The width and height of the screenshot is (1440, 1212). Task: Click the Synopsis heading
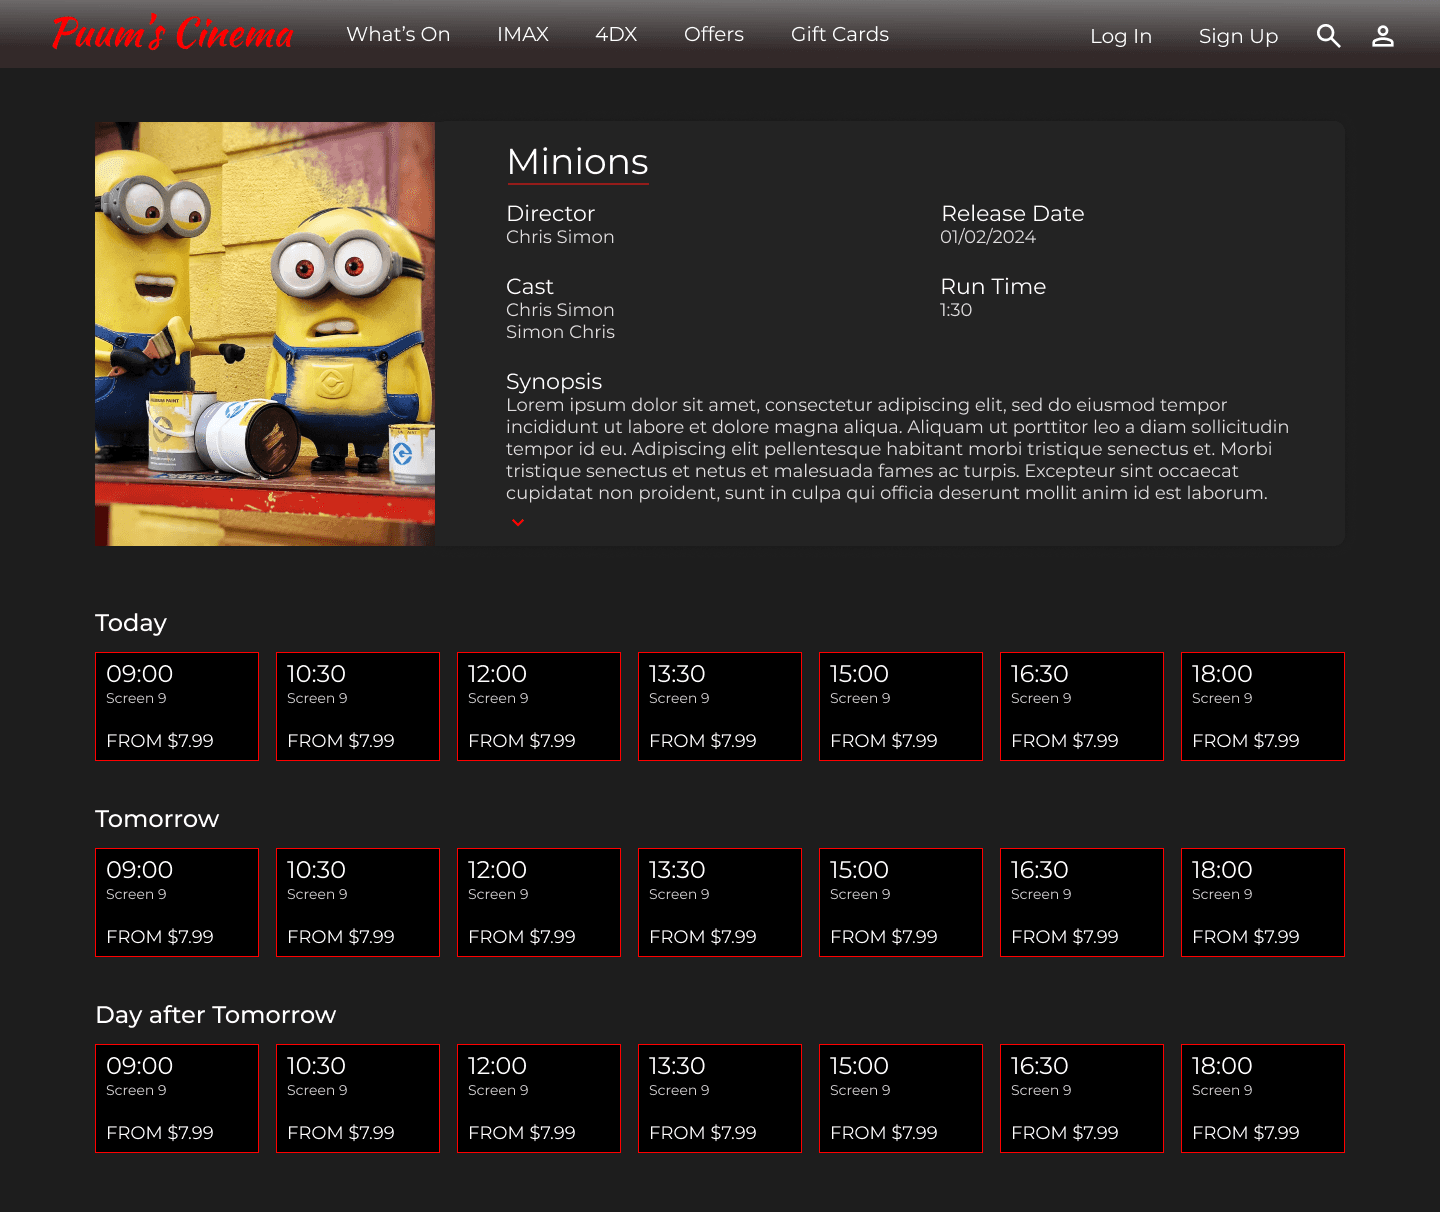point(554,381)
